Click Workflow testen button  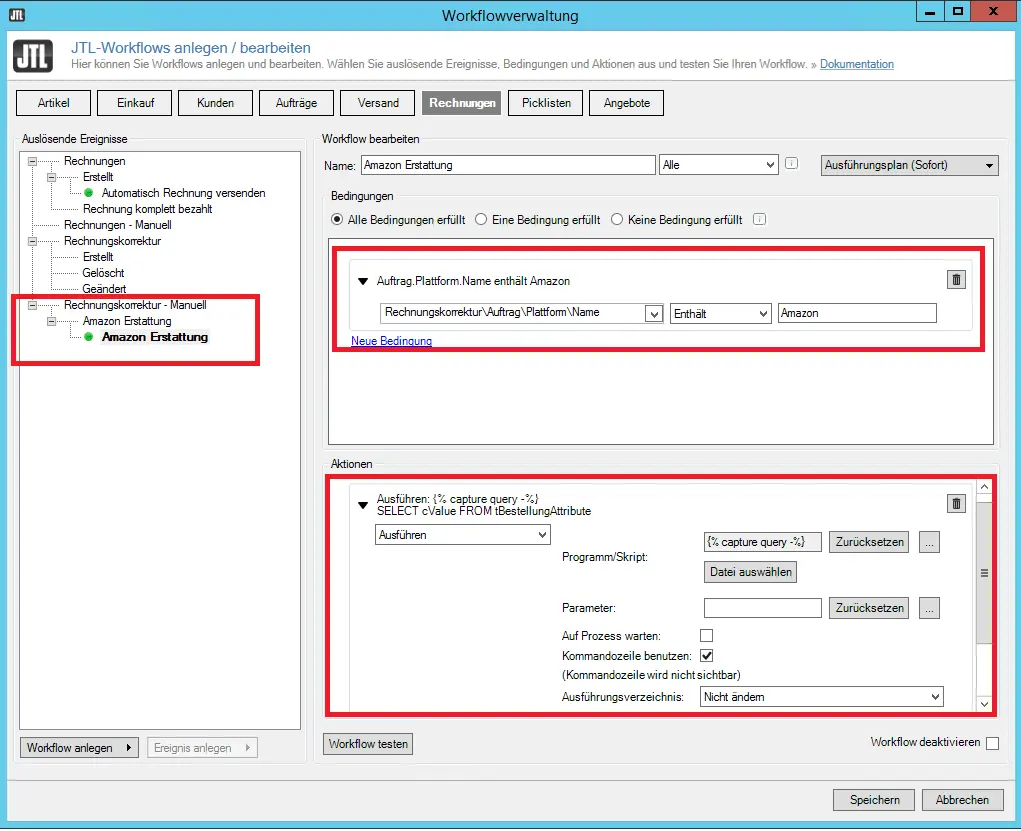pos(368,744)
